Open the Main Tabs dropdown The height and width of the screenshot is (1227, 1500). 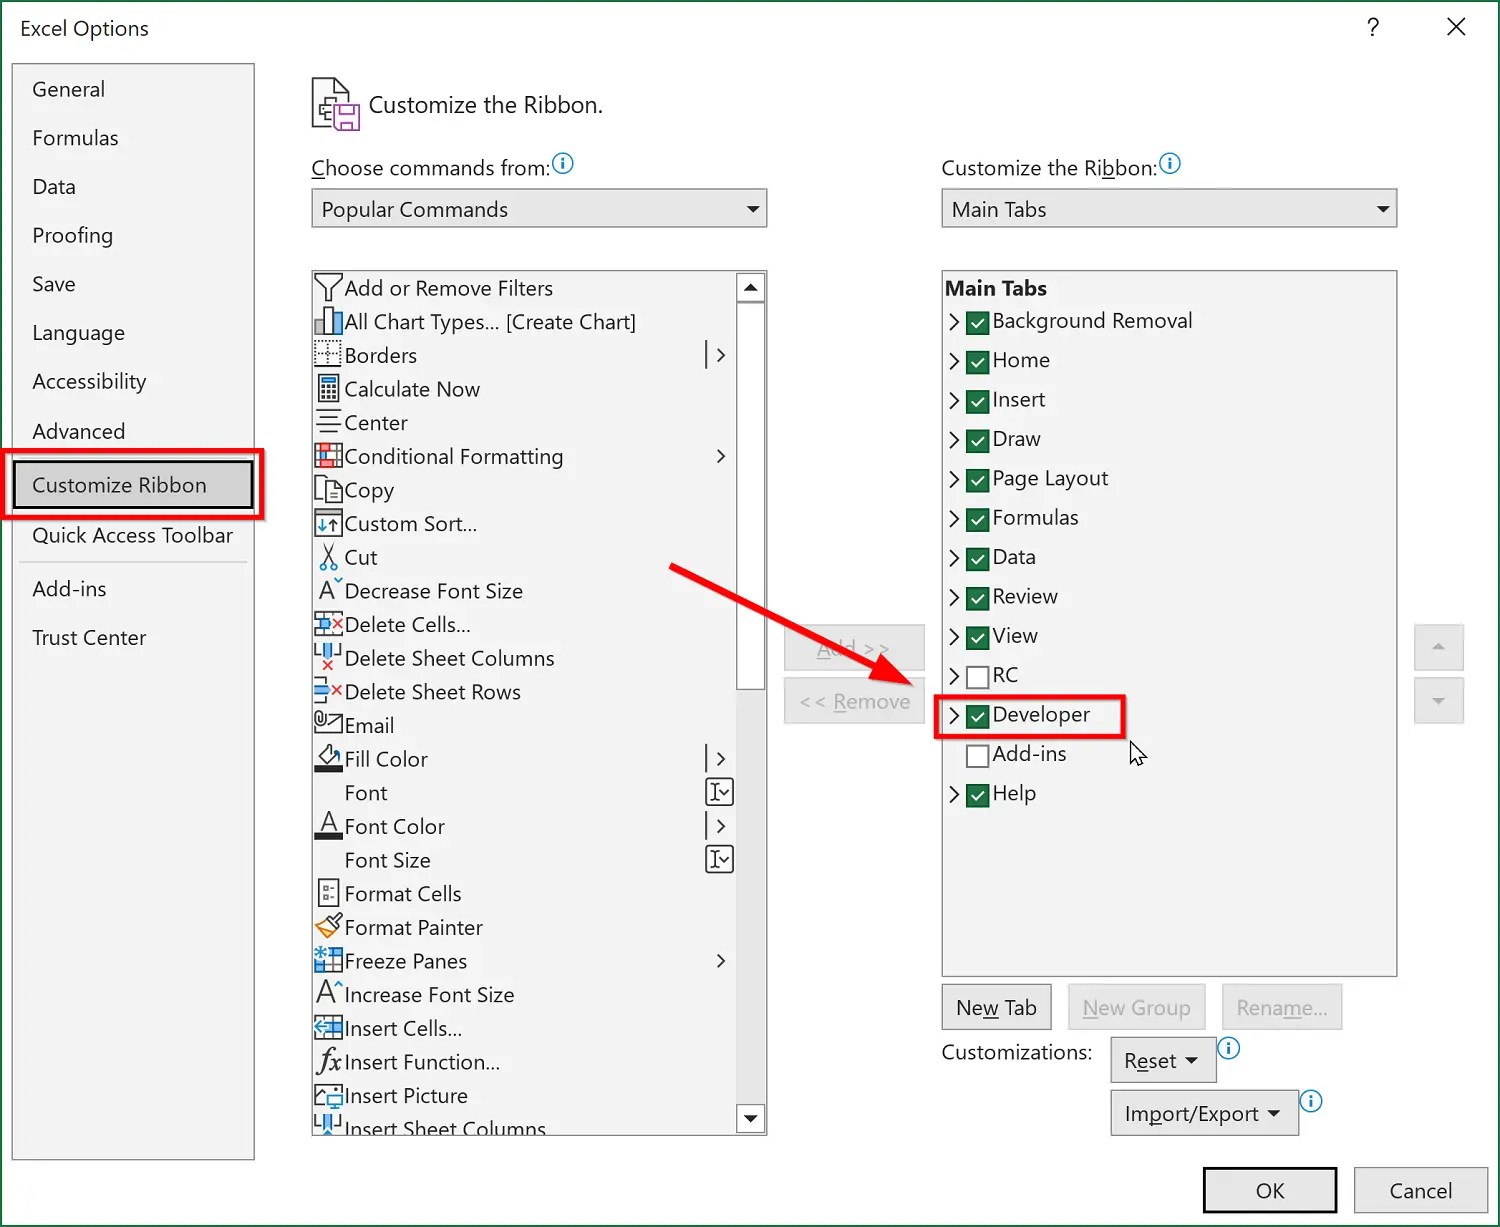click(1381, 208)
